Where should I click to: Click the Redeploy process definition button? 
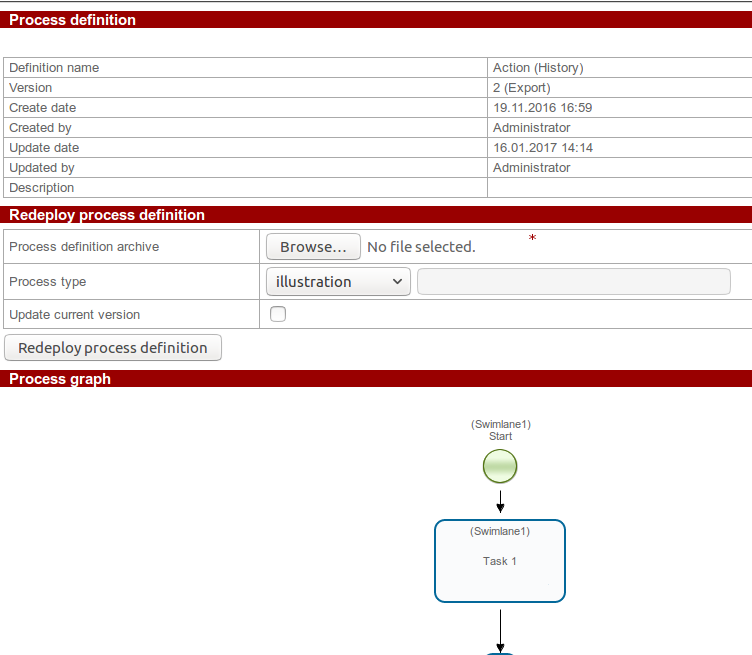pos(113,348)
